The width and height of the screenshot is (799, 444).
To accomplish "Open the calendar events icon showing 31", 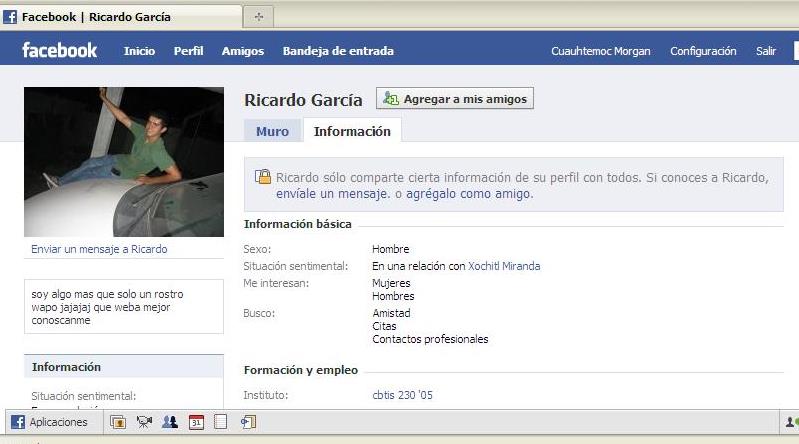I will pyautogui.click(x=196, y=422).
